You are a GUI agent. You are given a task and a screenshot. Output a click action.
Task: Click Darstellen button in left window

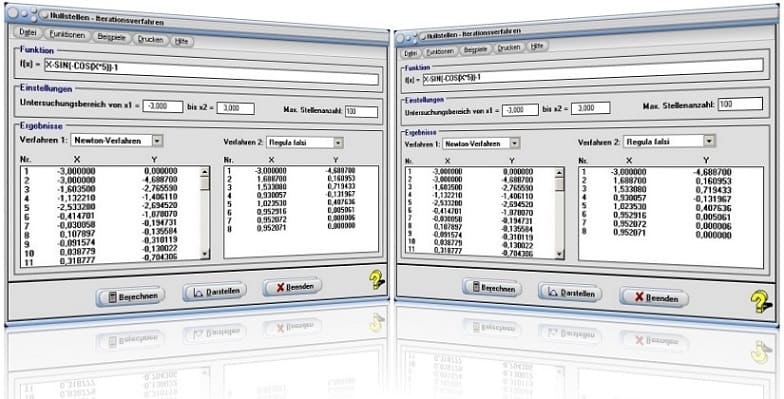coord(214,292)
